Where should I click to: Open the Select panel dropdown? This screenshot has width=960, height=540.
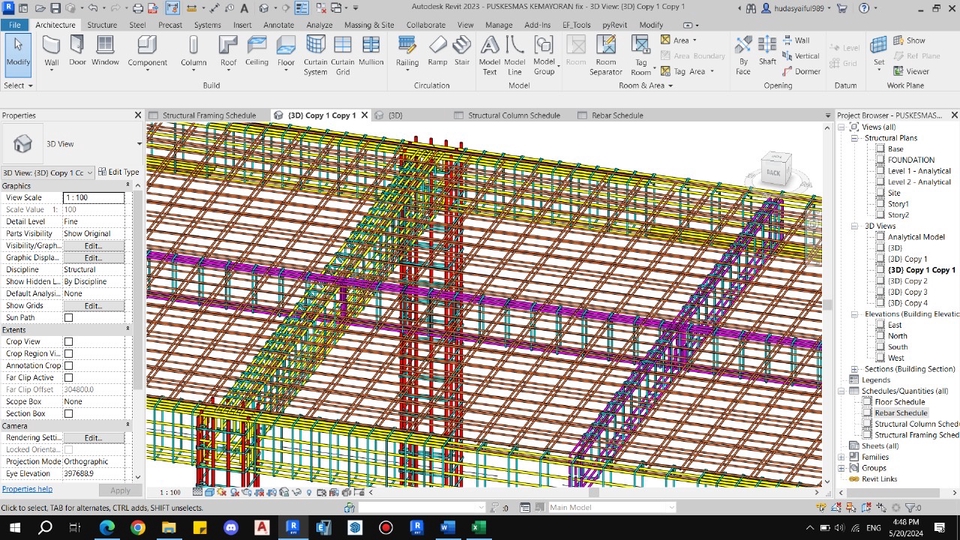[x=18, y=86]
